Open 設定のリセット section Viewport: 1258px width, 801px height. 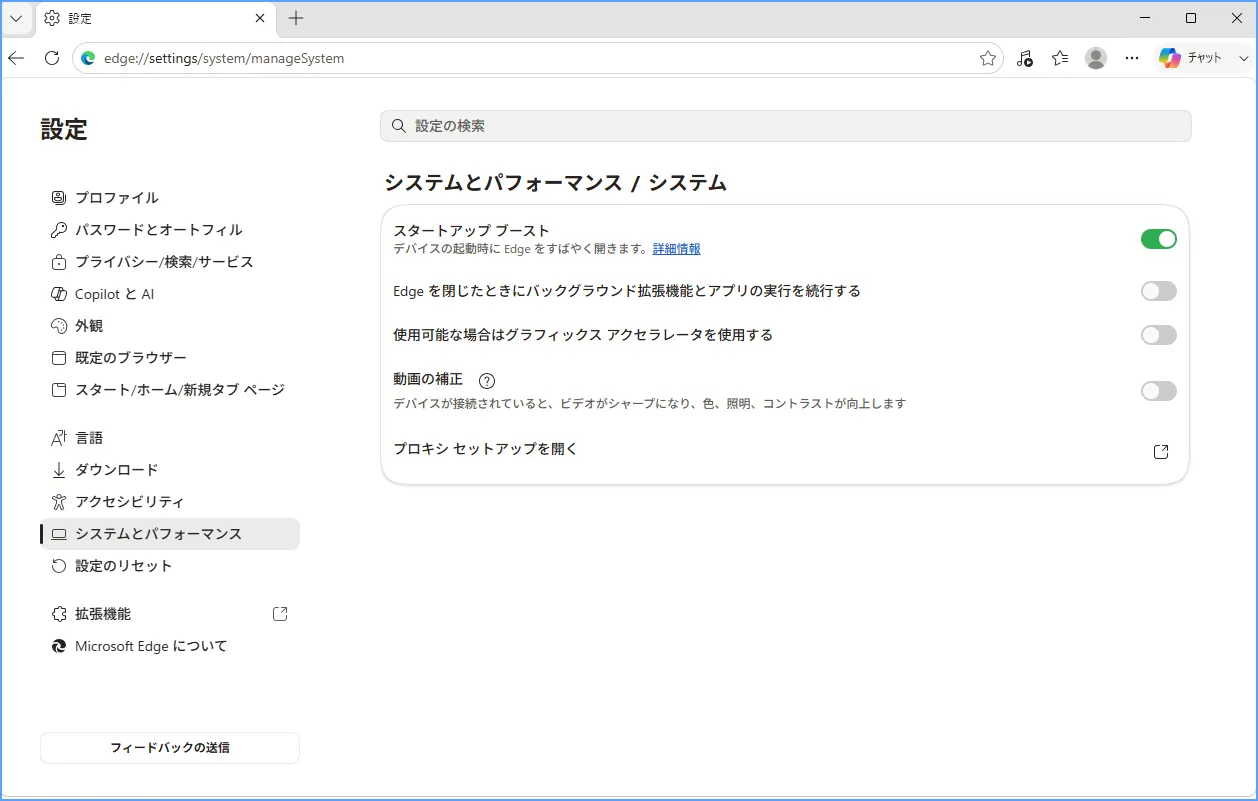tap(170, 566)
